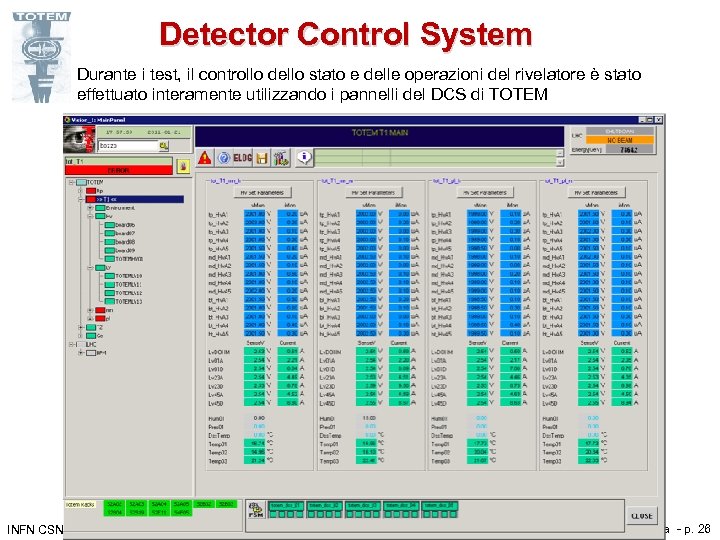Image resolution: width=720 pixels, height=540 pixels.
Task: Collapse the LHC tree node
Action: coord(72,344)
